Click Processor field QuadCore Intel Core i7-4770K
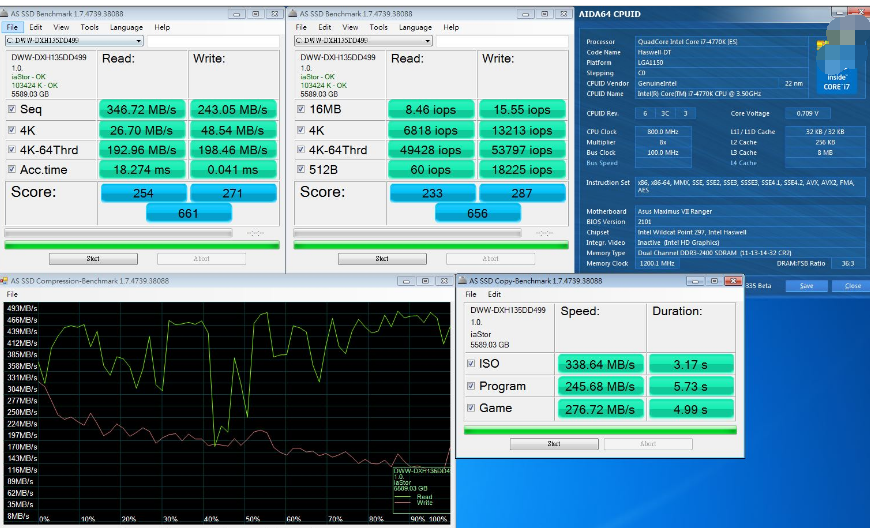Screen dimensions: 870x528 coord(721,42)
